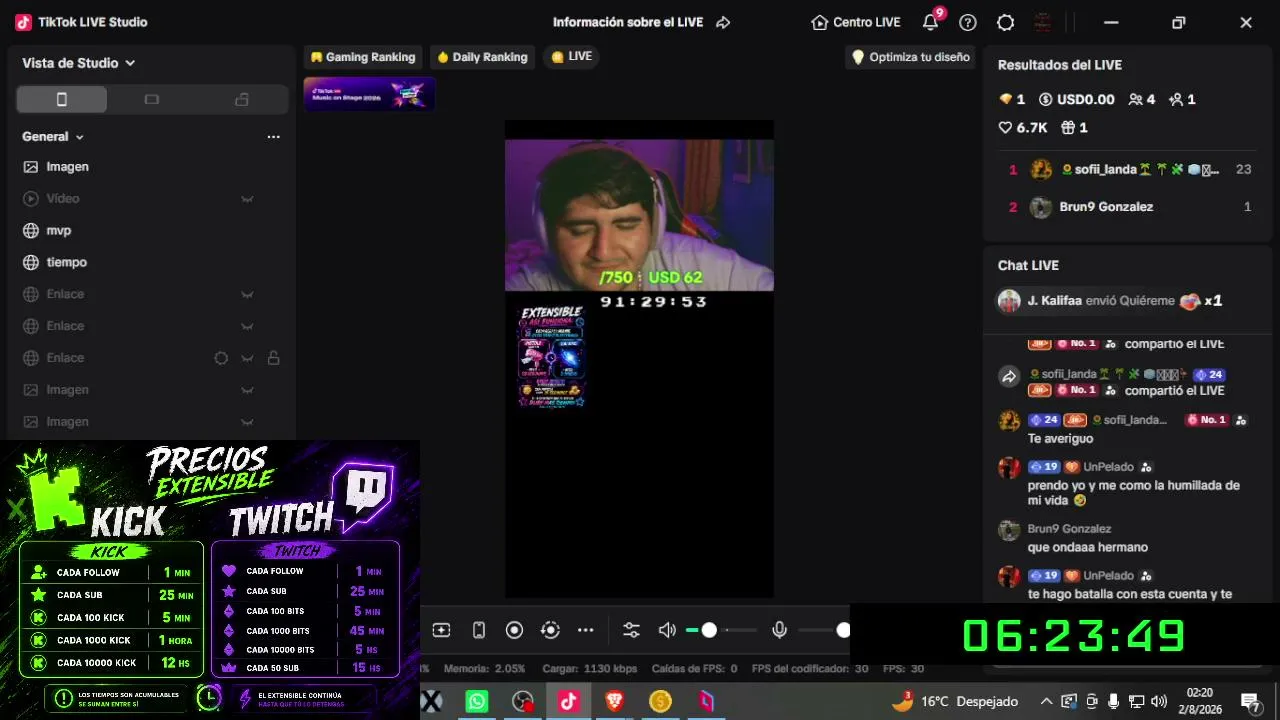Click the lock icon on the Enlace row

point(273,358)
